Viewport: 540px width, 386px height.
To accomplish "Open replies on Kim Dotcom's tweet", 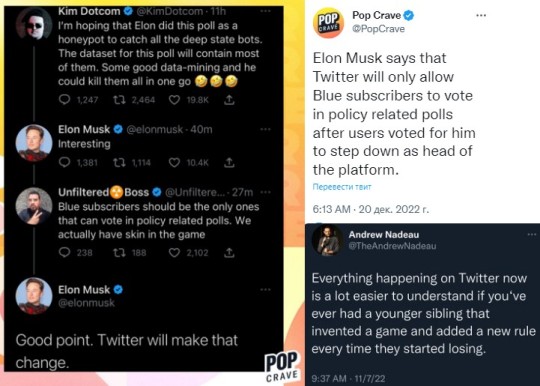I will tap(64, 100).
